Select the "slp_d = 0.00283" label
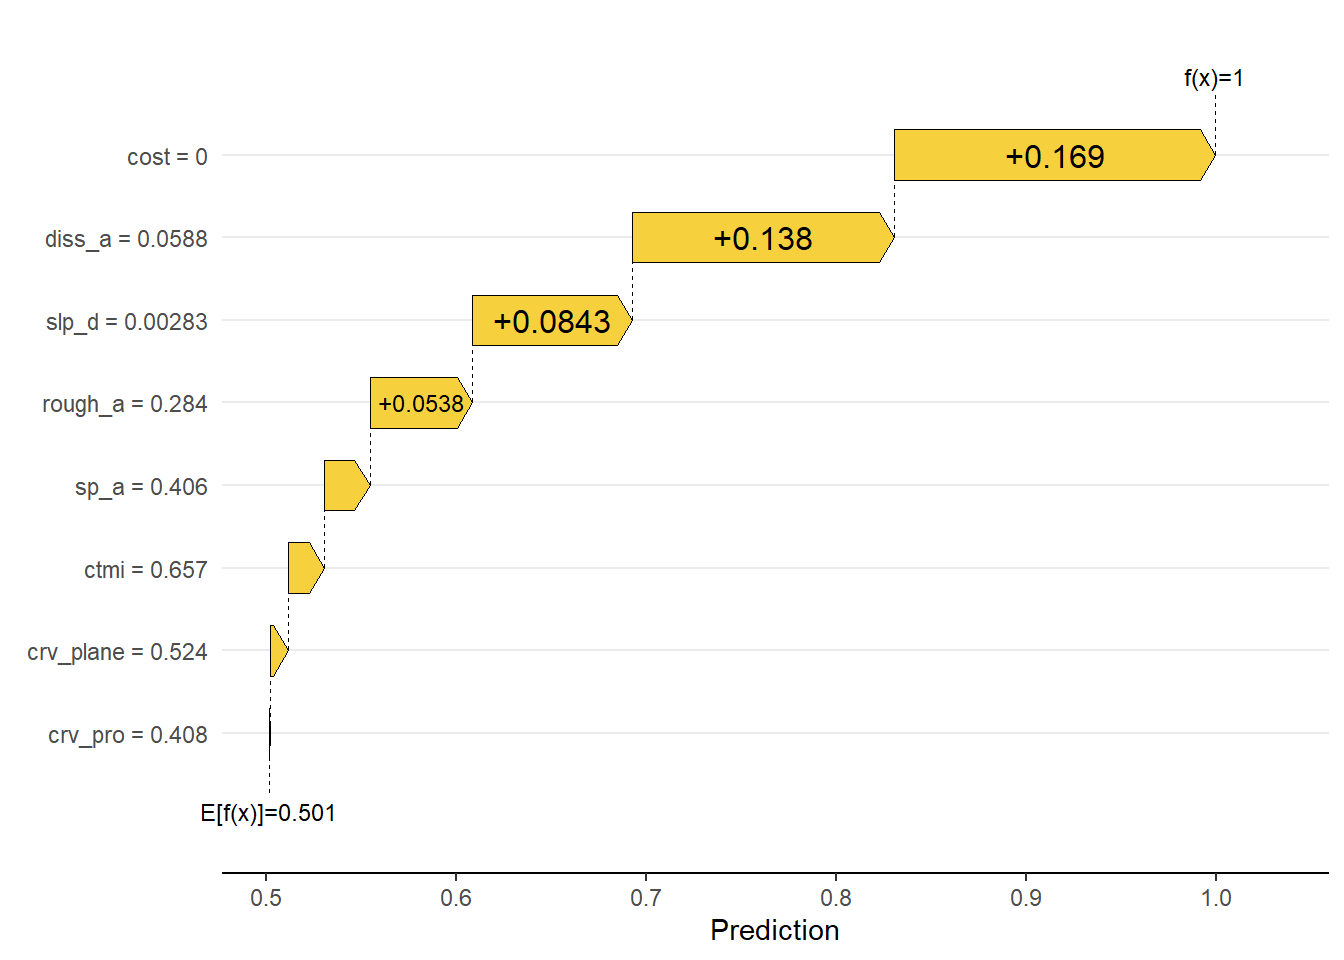 (127, 322)
